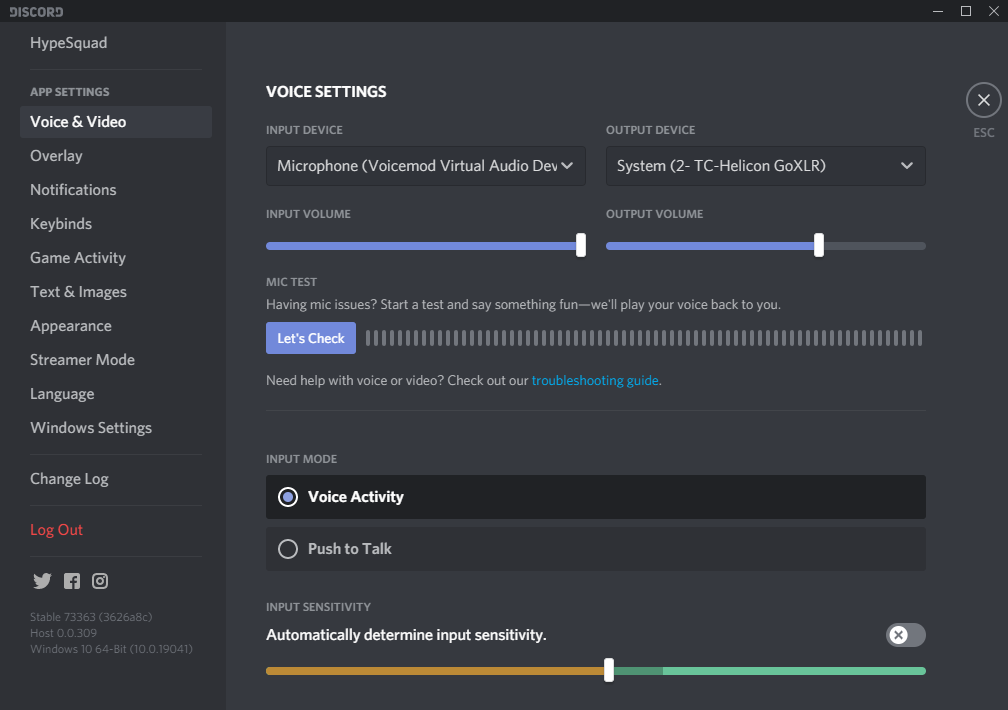This screenshot has height=710, width=1008.
Task: Open Discord's Twitter page icon
Action: point(42,581)
